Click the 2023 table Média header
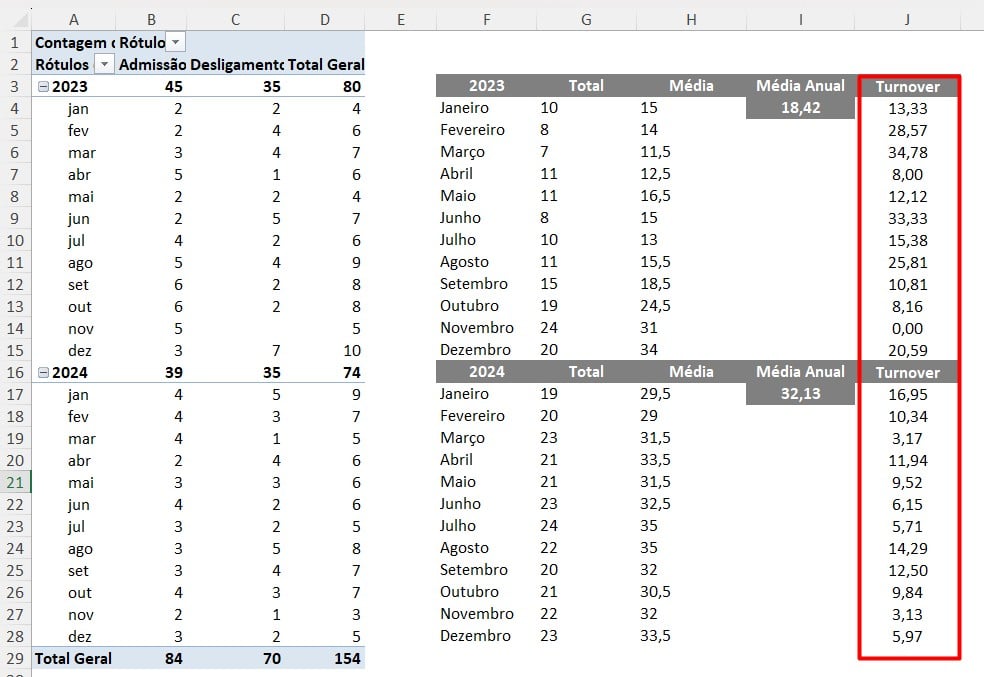The height and width of the screenshot is (677, 984). tap(691, 86)
